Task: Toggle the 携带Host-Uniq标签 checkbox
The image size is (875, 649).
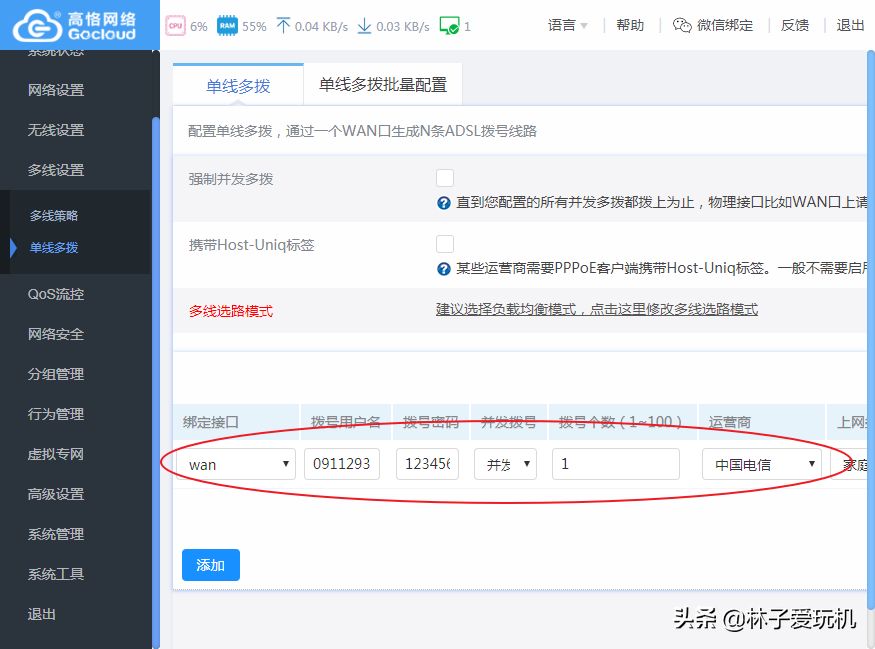Action: 445,244
